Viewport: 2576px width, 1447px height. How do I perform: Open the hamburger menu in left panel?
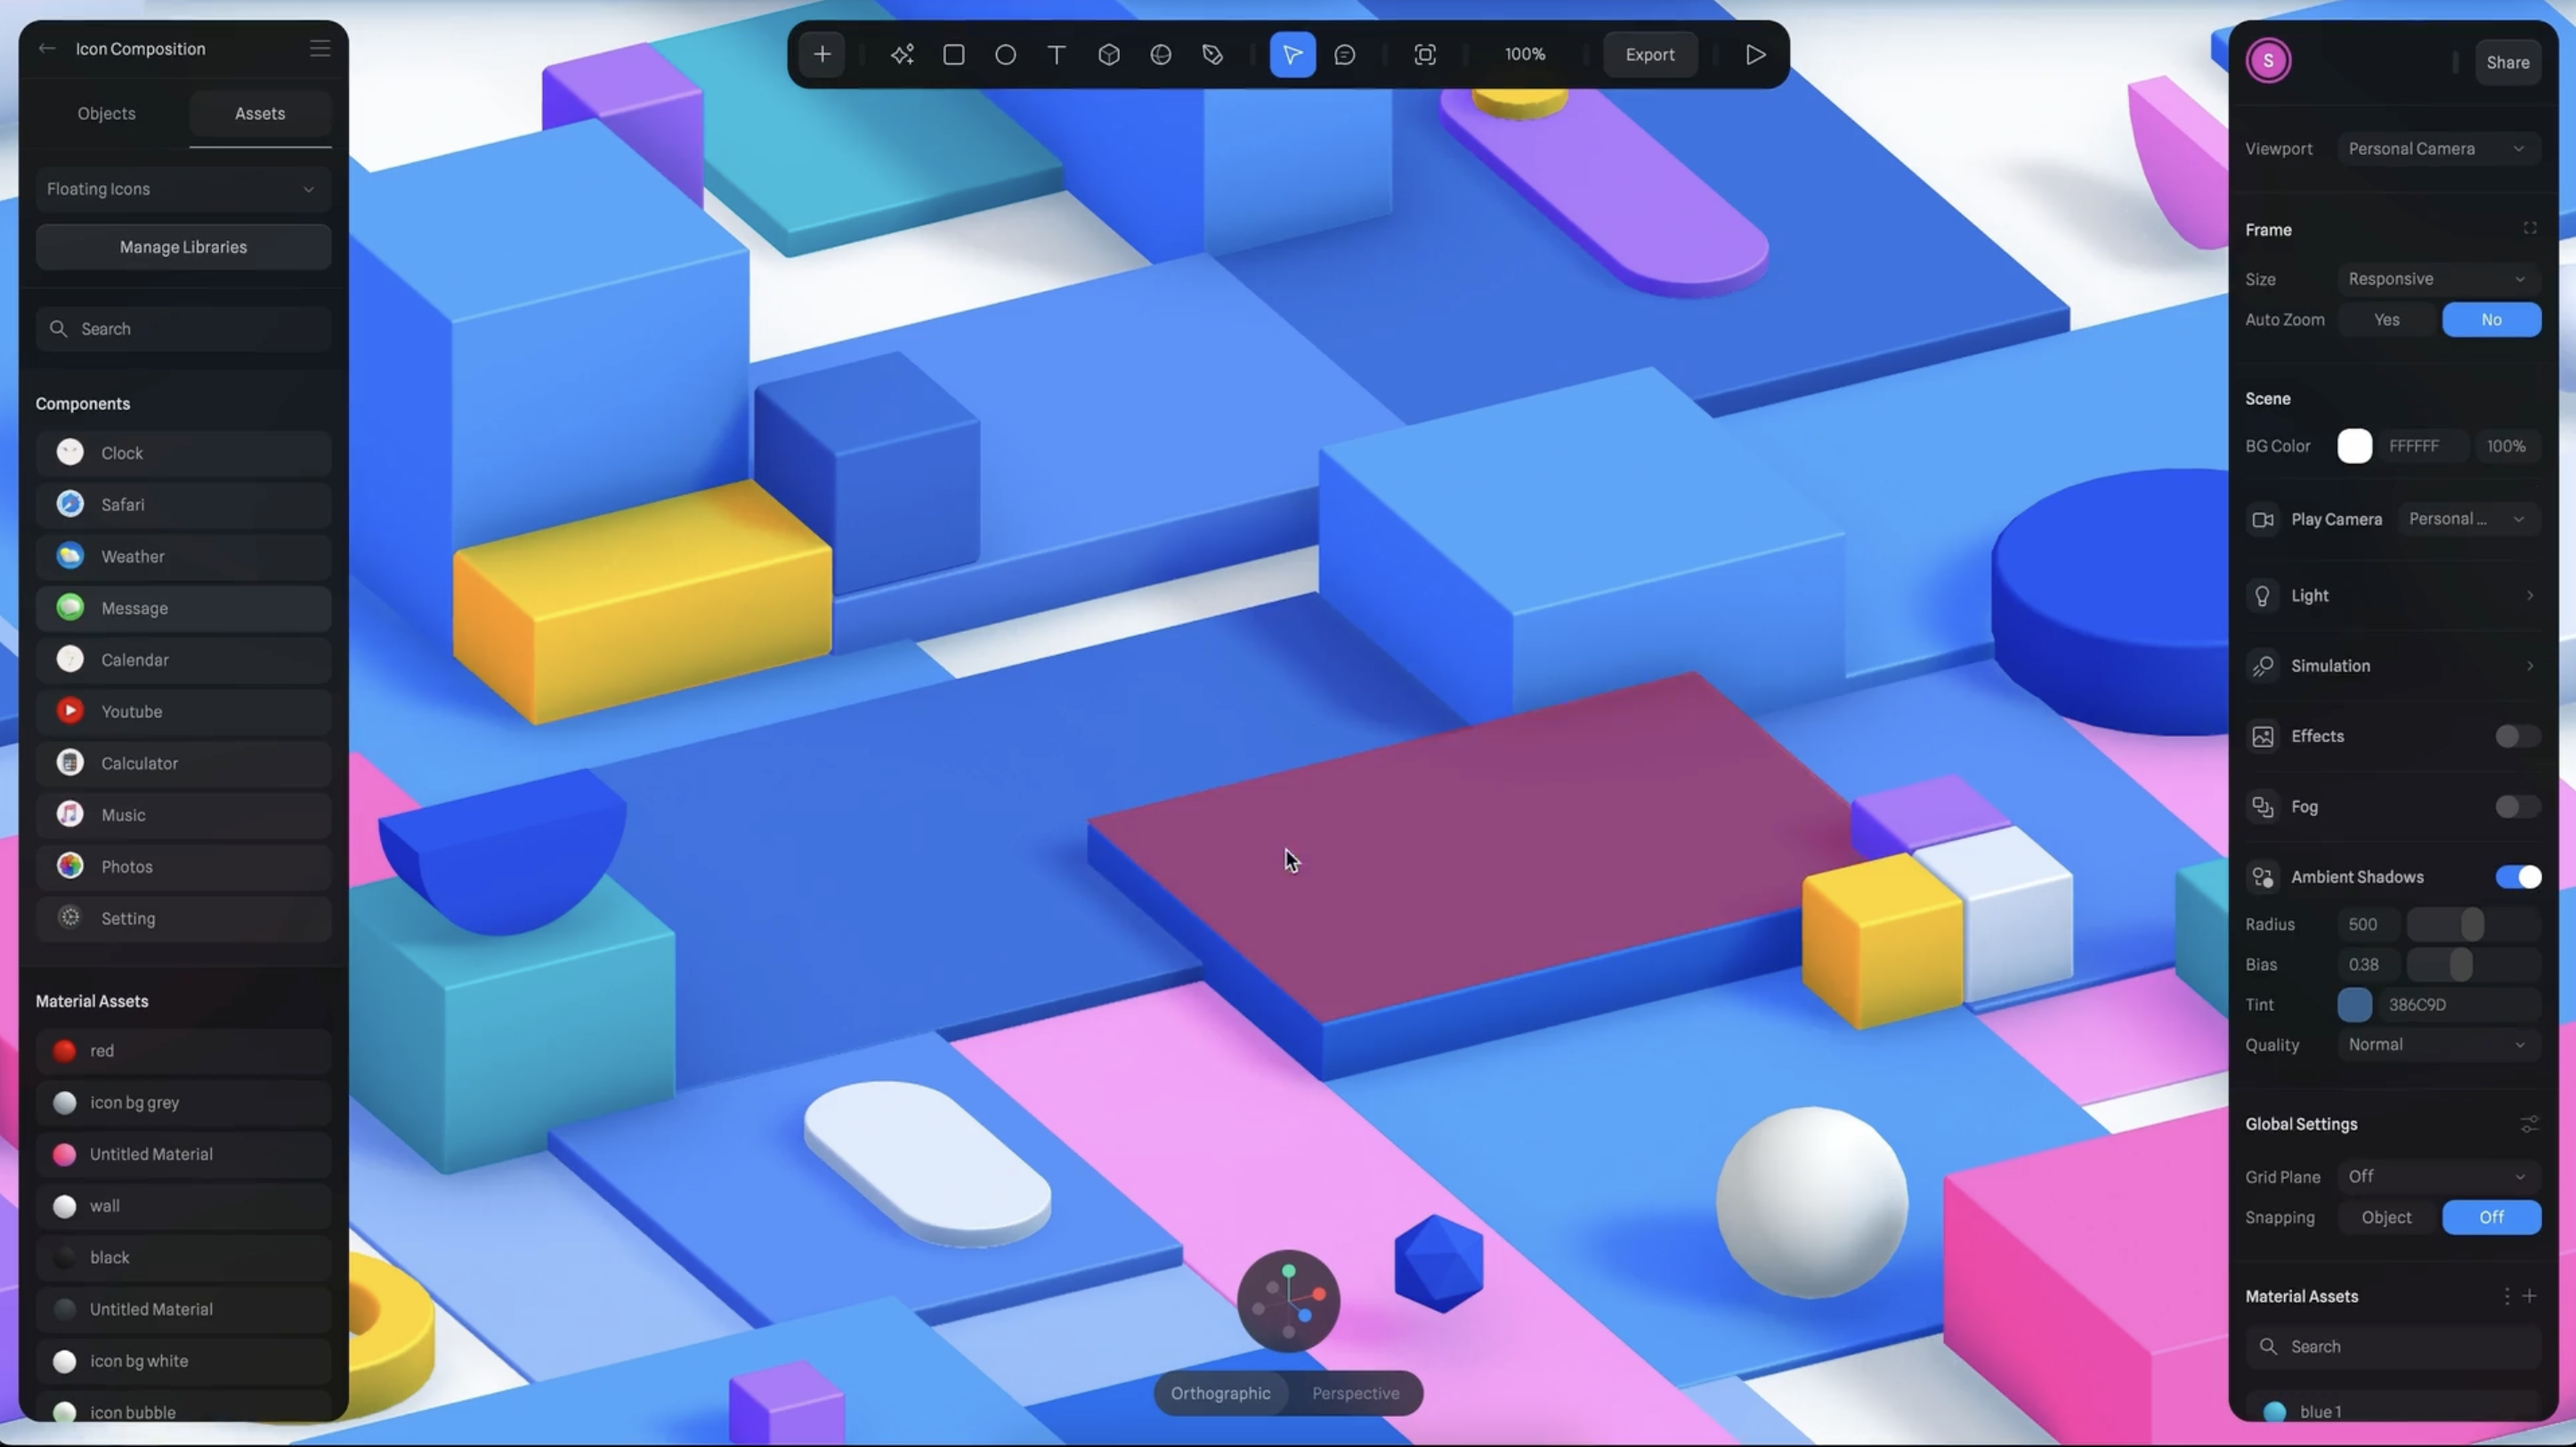[319, 49]
